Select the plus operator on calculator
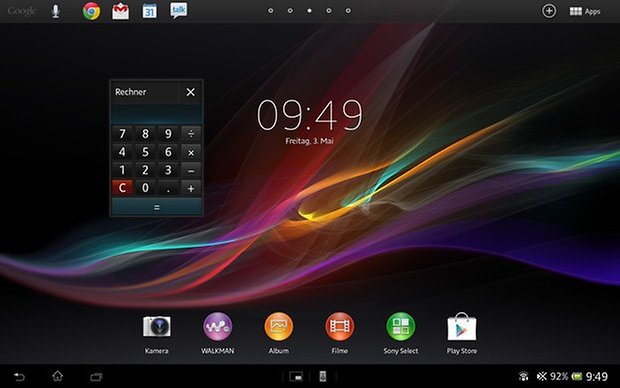This screenshot has width=620, height=388. click(191, 188)
